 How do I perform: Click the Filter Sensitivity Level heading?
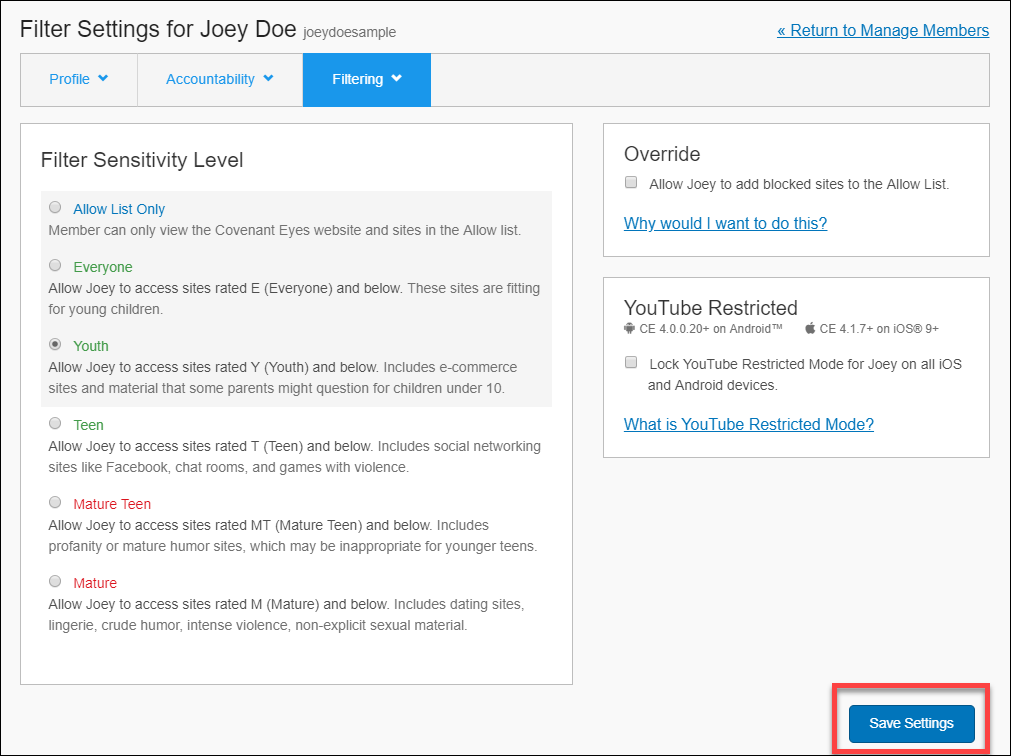pos(142,160)
